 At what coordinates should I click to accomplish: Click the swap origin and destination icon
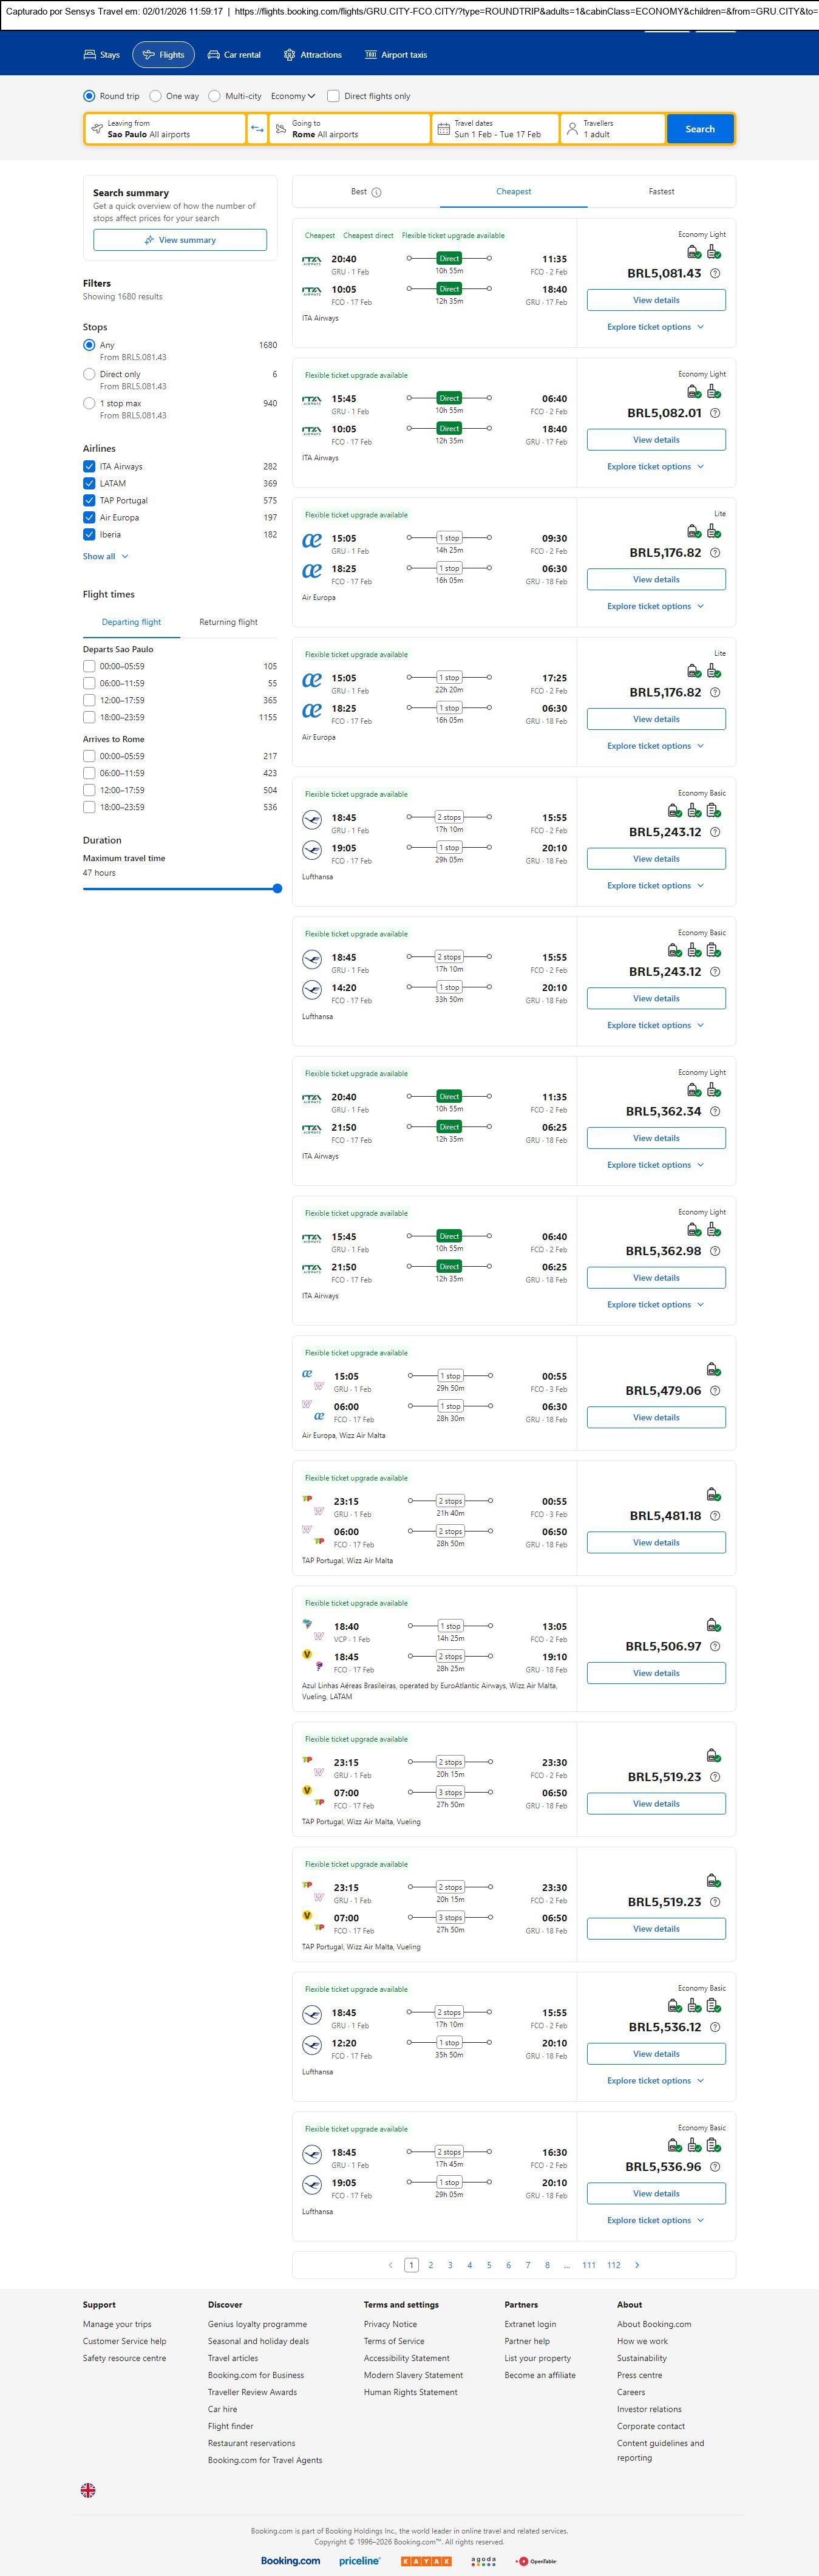(257, 129)
